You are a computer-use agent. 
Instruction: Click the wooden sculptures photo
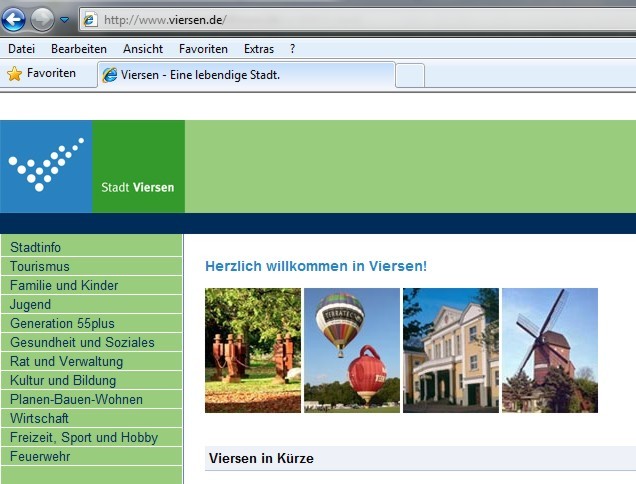[252, 350]
